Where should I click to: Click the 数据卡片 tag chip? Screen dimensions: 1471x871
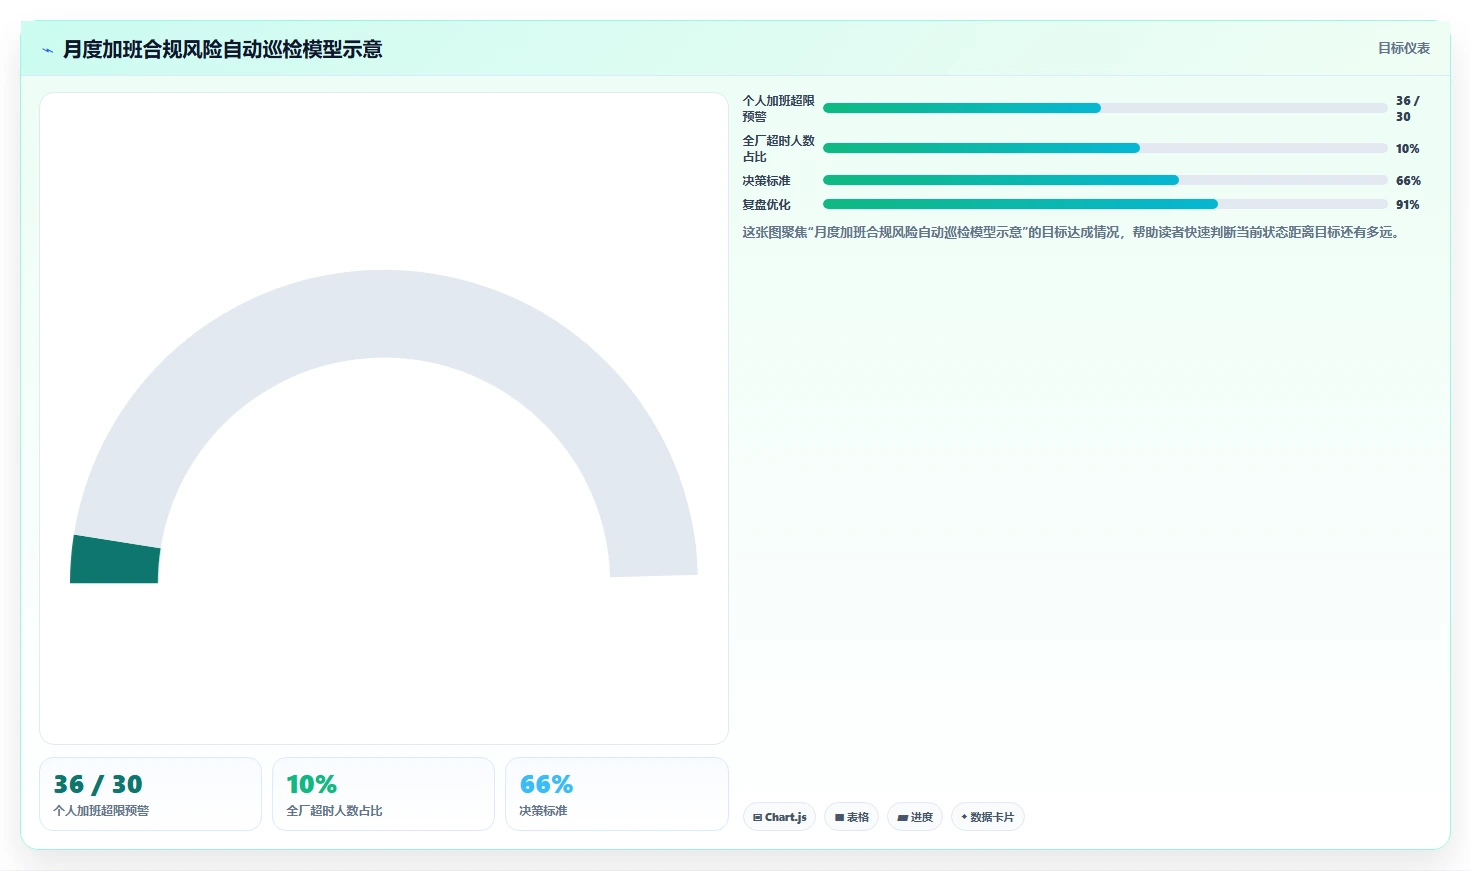click(988, 817)
